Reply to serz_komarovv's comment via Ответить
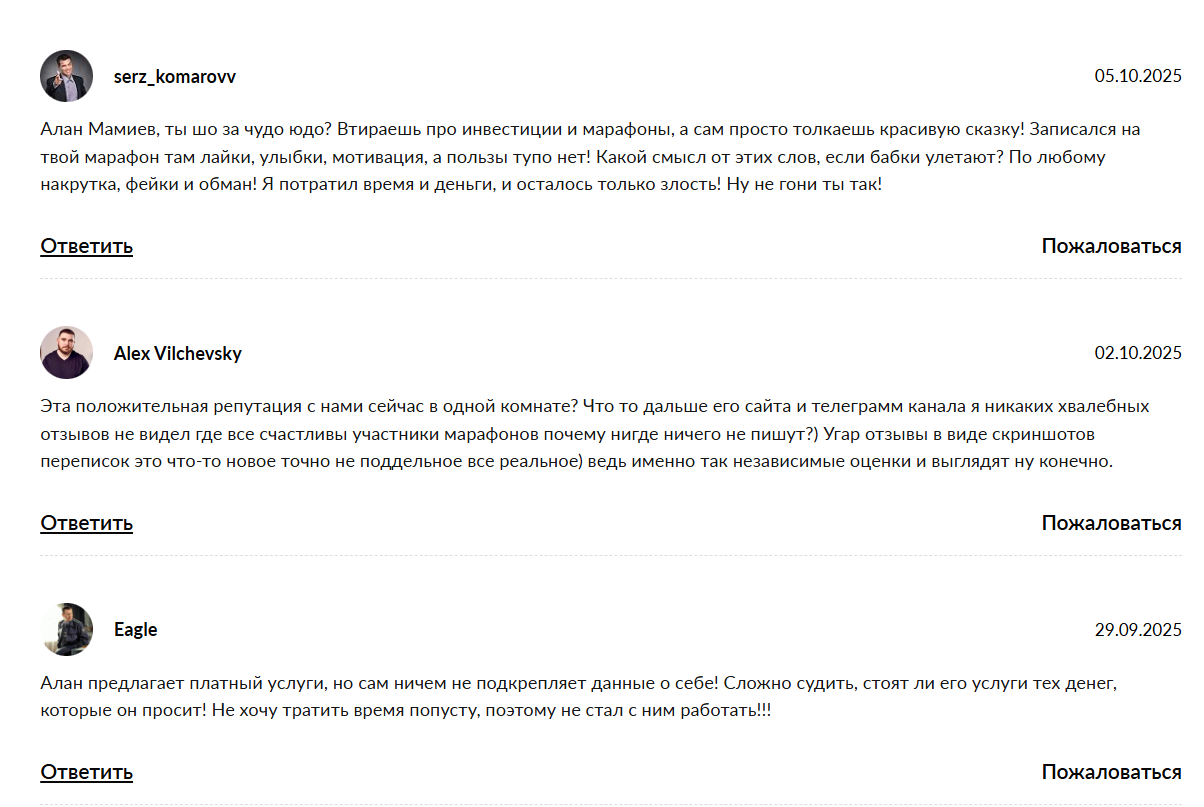The height and width of the screenshot is (807, 1204). click(86, 246)
